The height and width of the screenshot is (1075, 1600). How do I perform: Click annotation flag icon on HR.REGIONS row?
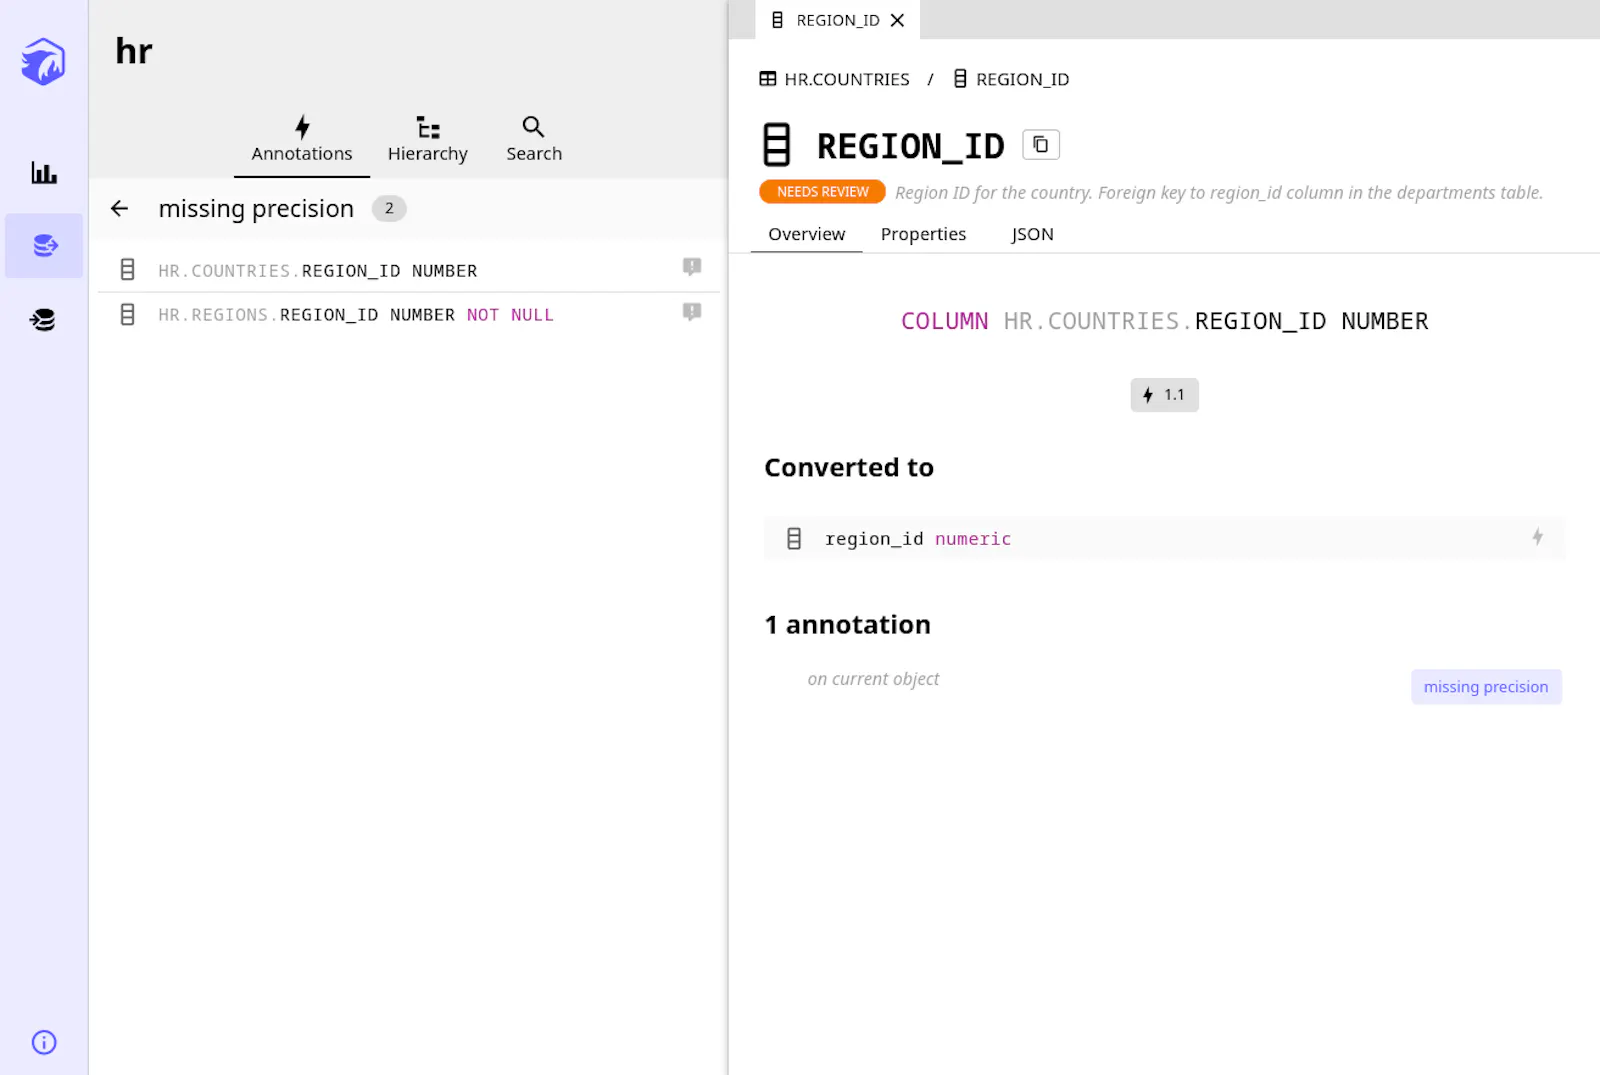click(692, 312)
